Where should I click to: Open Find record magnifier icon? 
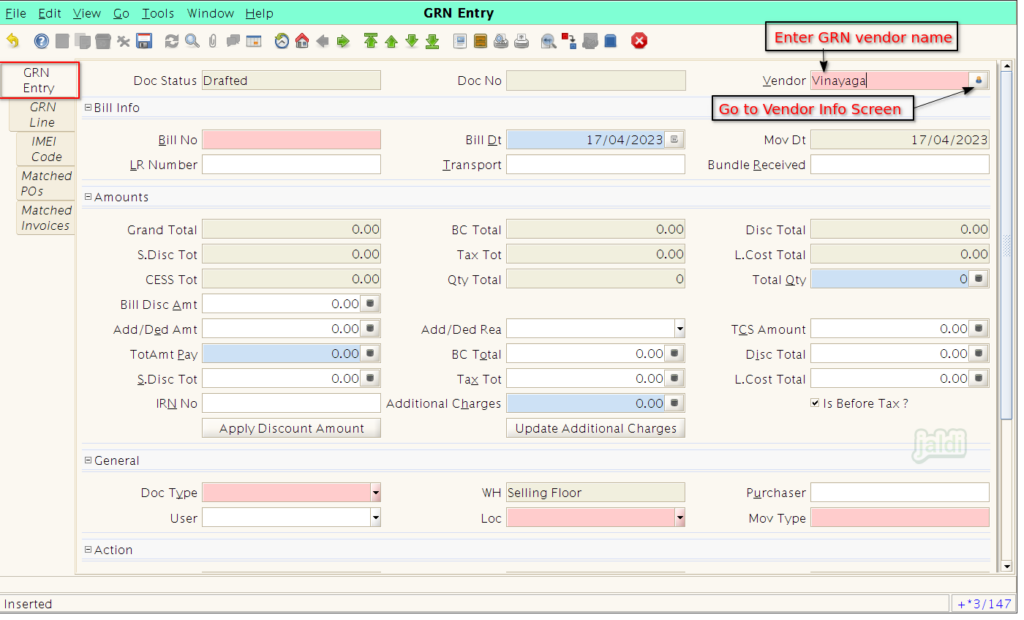point(192,41)
